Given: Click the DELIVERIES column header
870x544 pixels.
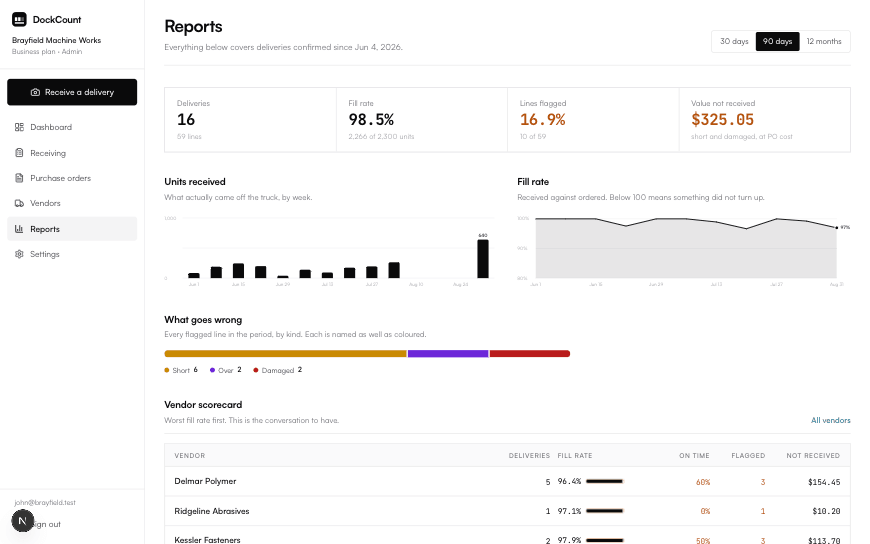Looking at the screenshot, I should [x=529, y=456].
